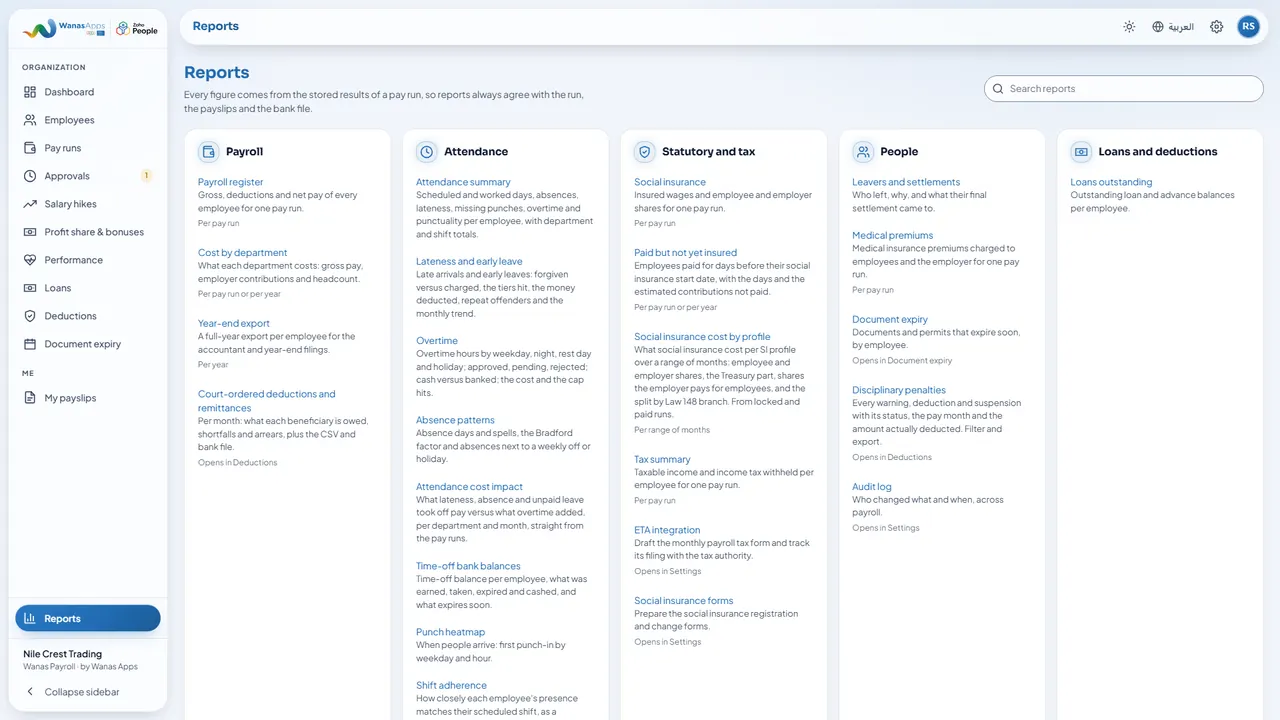Image resolution: width=1280 pixels, height=720 pixels.
Task: Open the Payroll register report
Action: 230,182
